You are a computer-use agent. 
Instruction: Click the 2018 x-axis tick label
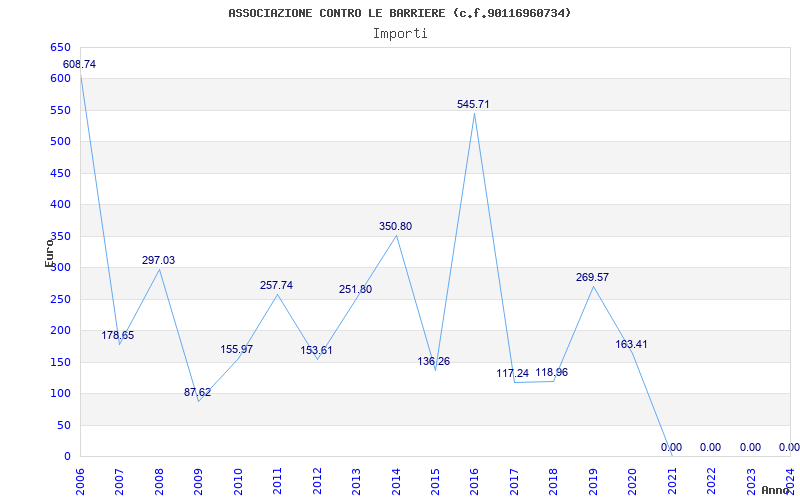(x=554, y=482)
